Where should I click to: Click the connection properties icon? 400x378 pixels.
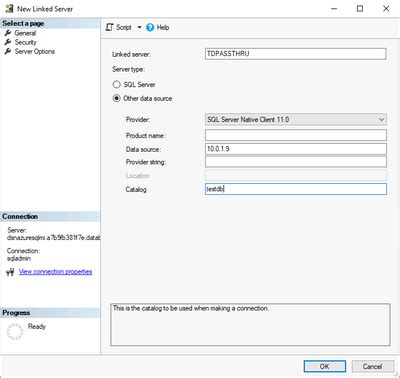click(10, 272)
